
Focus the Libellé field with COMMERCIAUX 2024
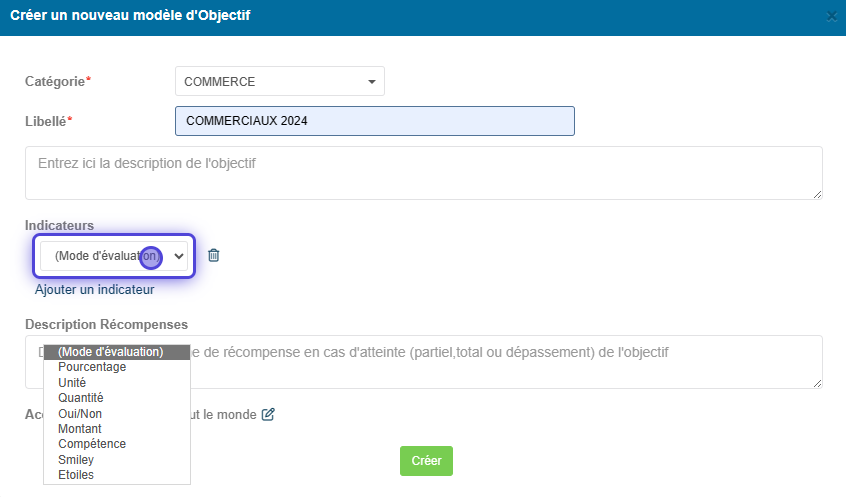pos(374,121)
